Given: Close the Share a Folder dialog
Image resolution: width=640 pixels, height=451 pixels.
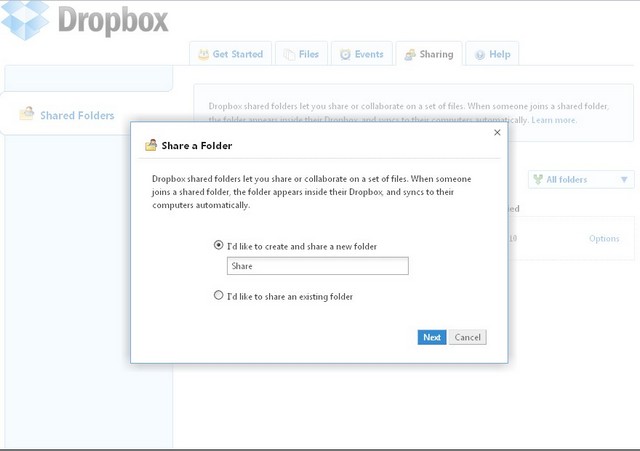Looking at the screenshot, I should click(497, 132).
